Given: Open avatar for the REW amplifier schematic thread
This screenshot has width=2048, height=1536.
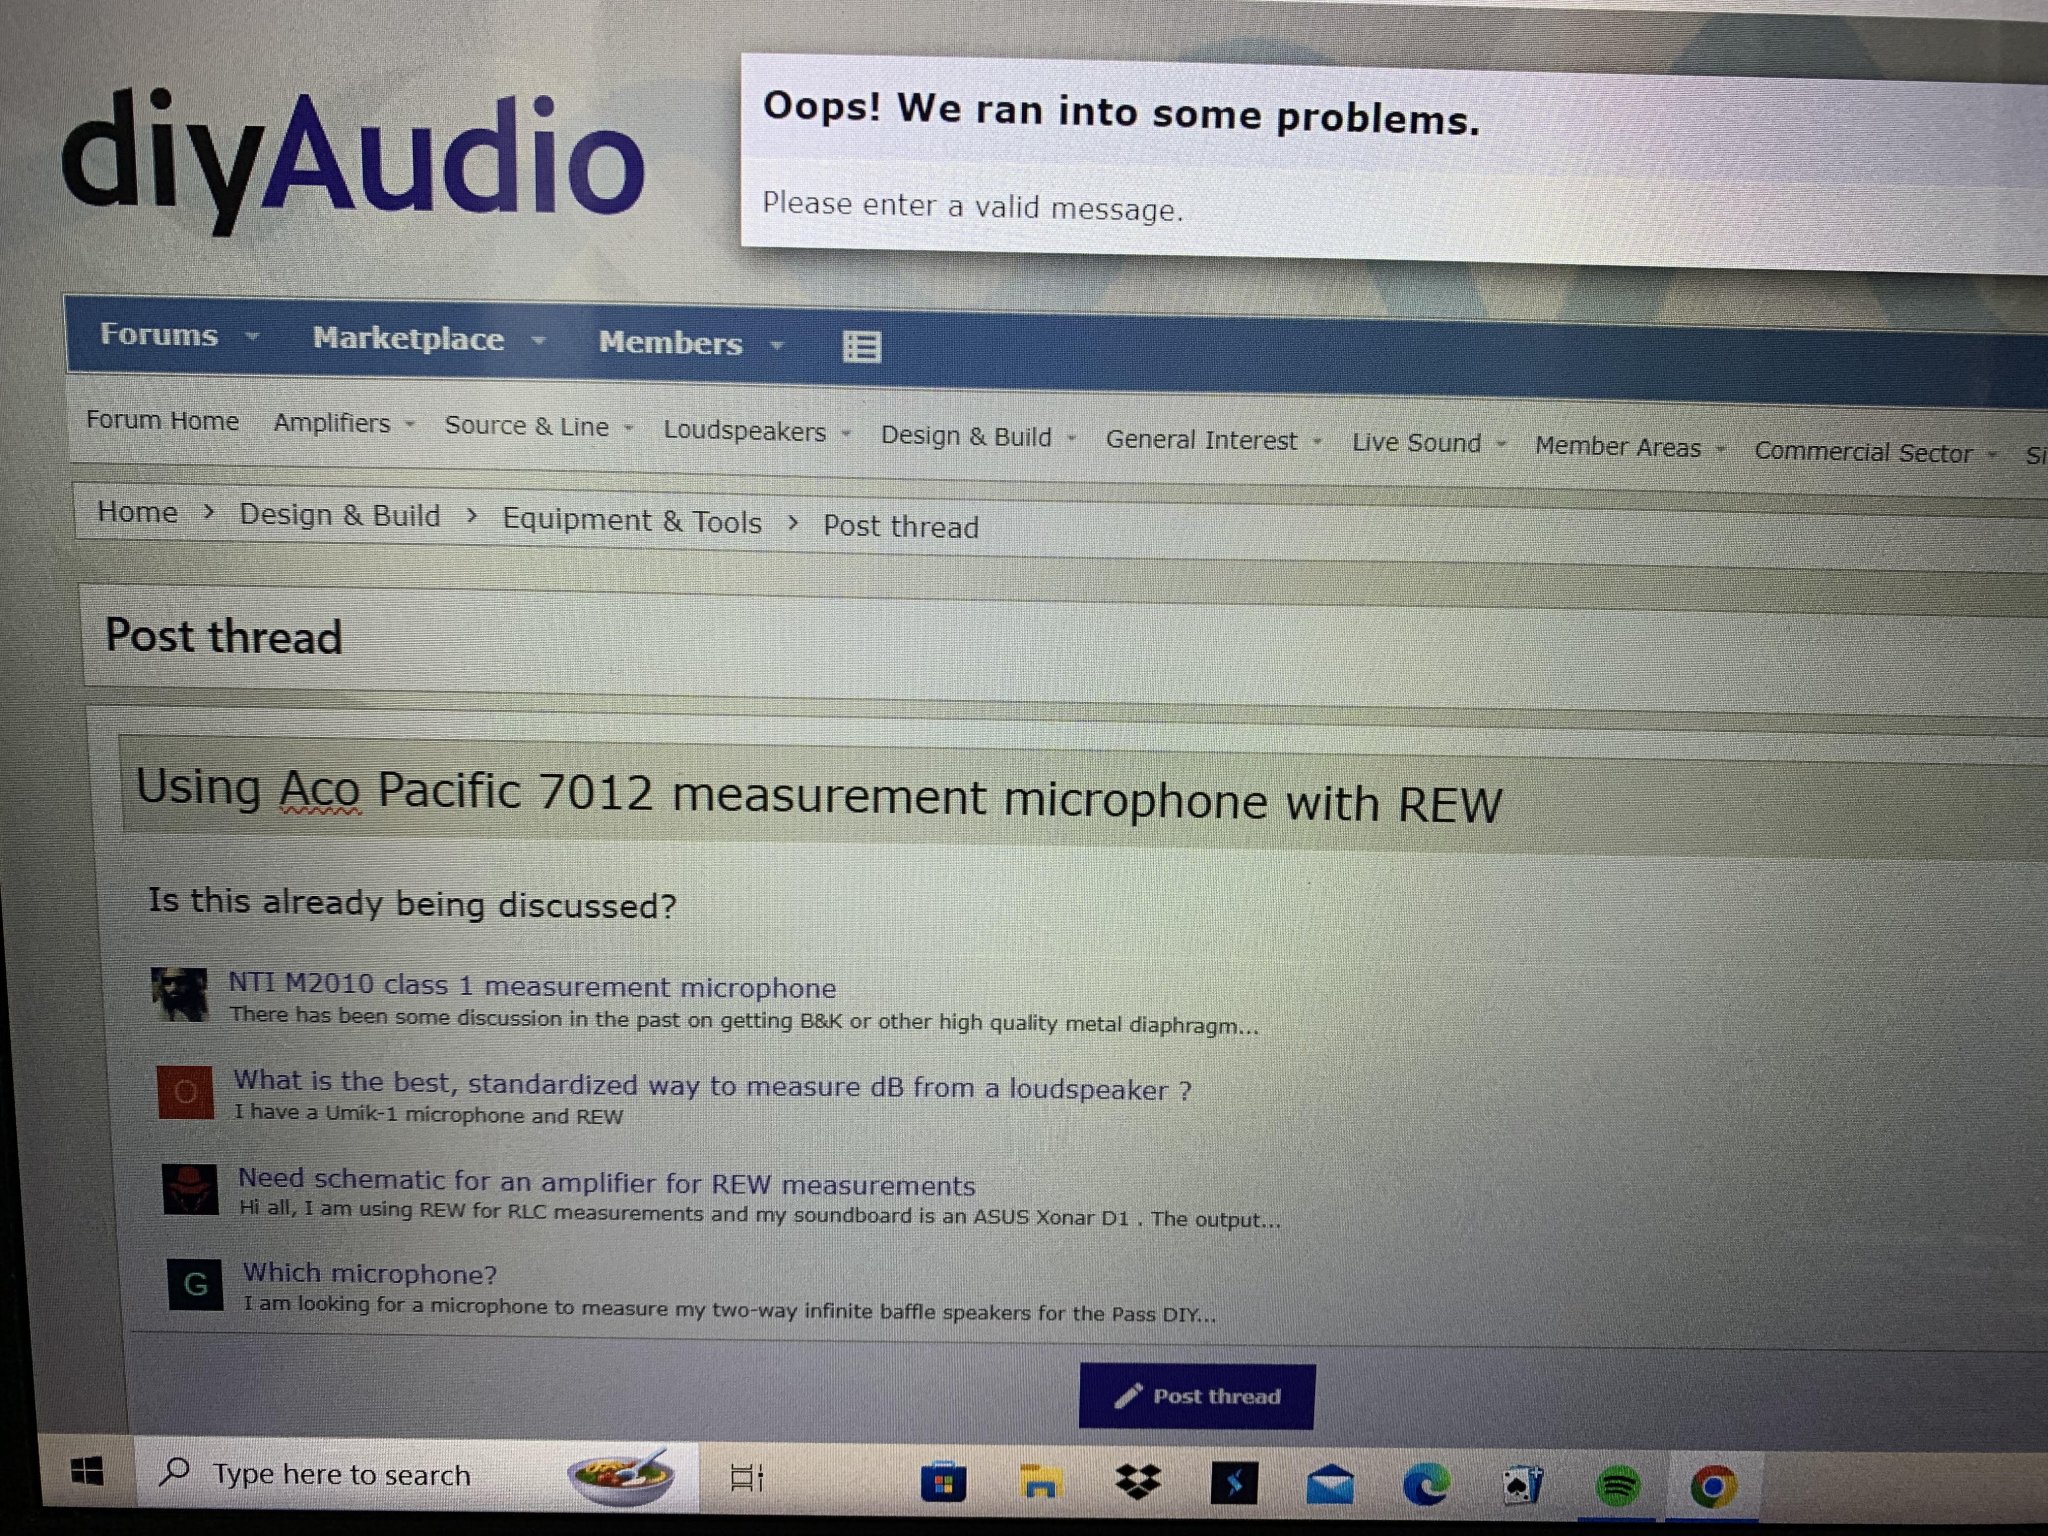Looking at the screenshot, I should pos(190,1188).
